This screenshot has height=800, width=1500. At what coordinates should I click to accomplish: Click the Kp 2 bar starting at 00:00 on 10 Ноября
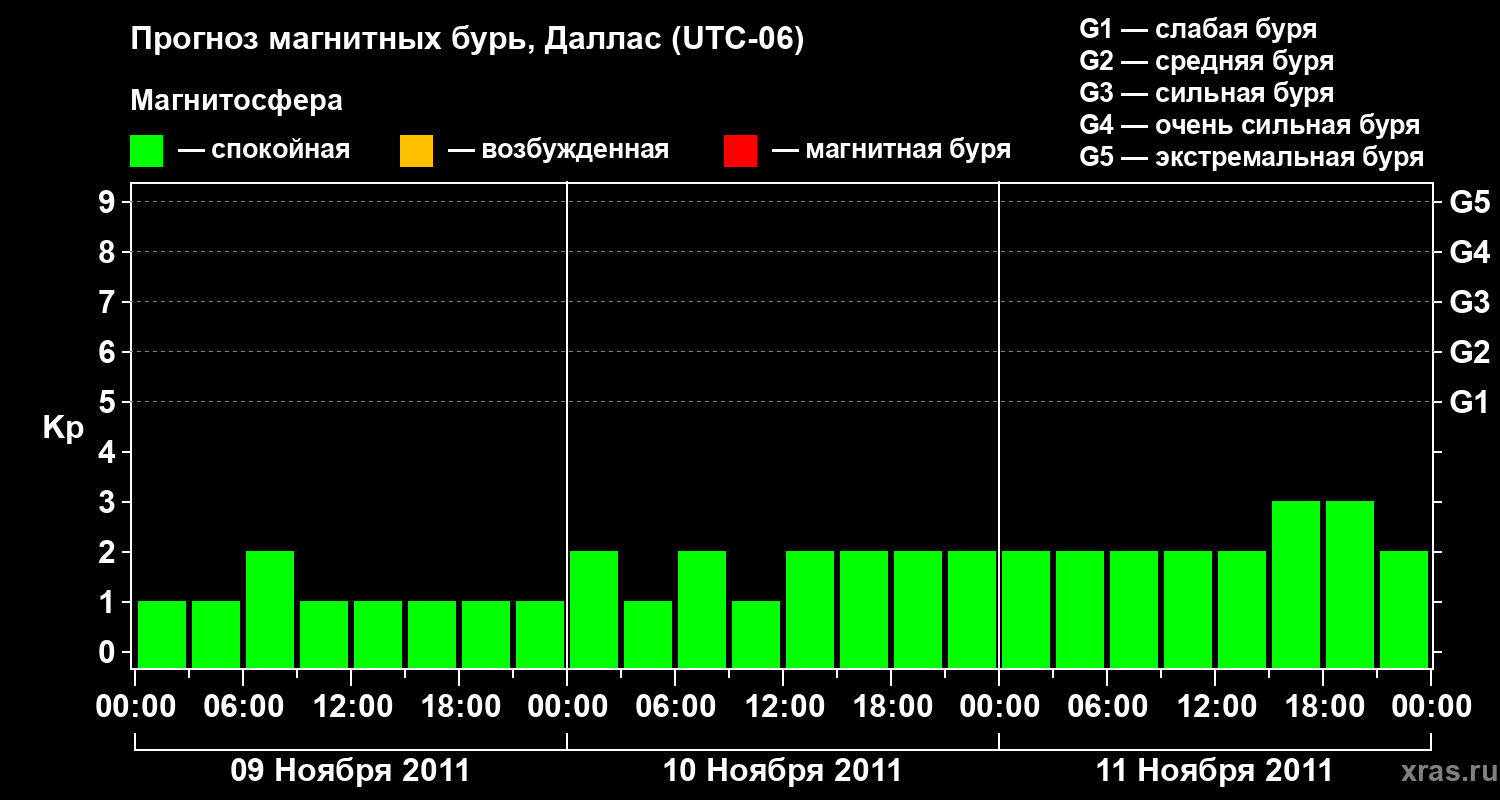click(x=594, y=609)
